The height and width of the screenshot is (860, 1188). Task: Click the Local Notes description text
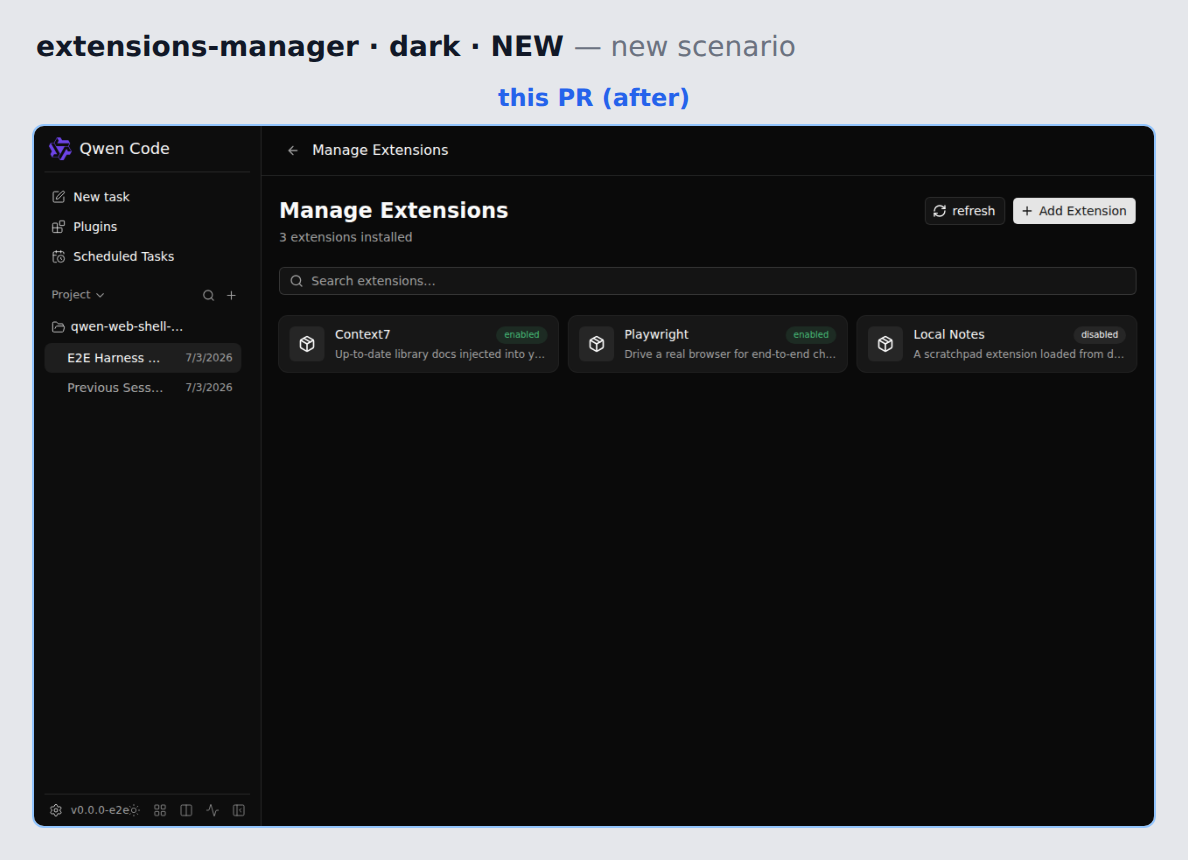coord(1019,355)
